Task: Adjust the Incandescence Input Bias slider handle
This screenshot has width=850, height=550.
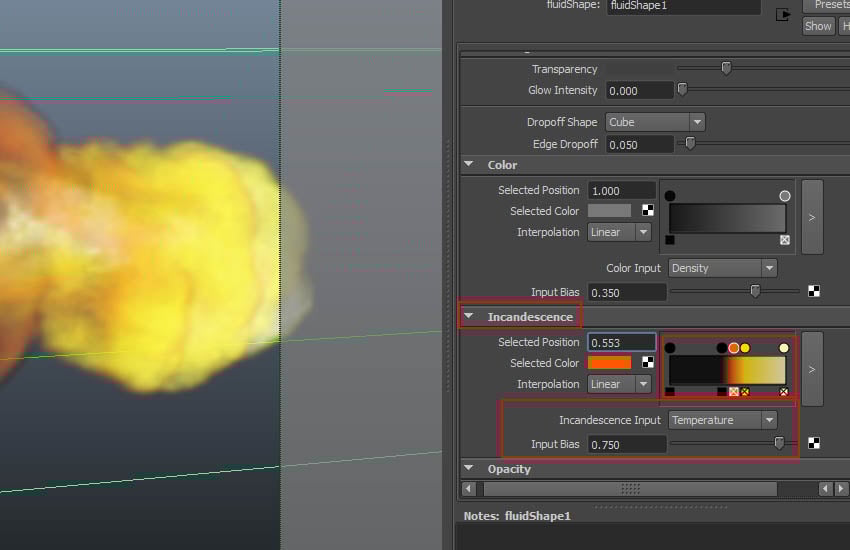Action: point(779,443)
